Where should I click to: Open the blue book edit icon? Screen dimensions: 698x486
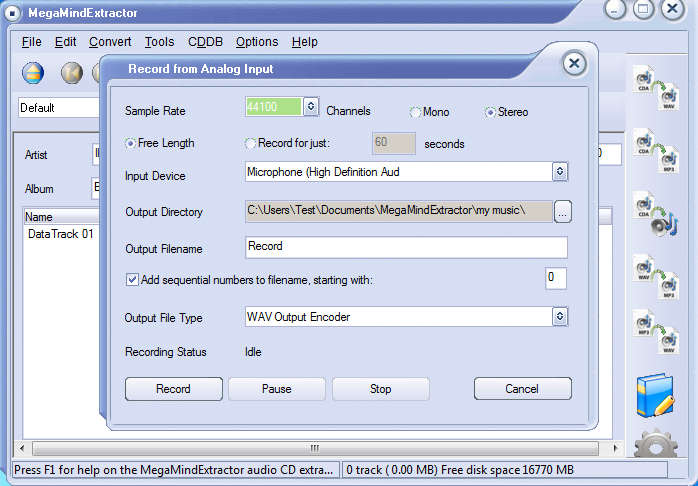pyautogui.click(x=655, y=395)
